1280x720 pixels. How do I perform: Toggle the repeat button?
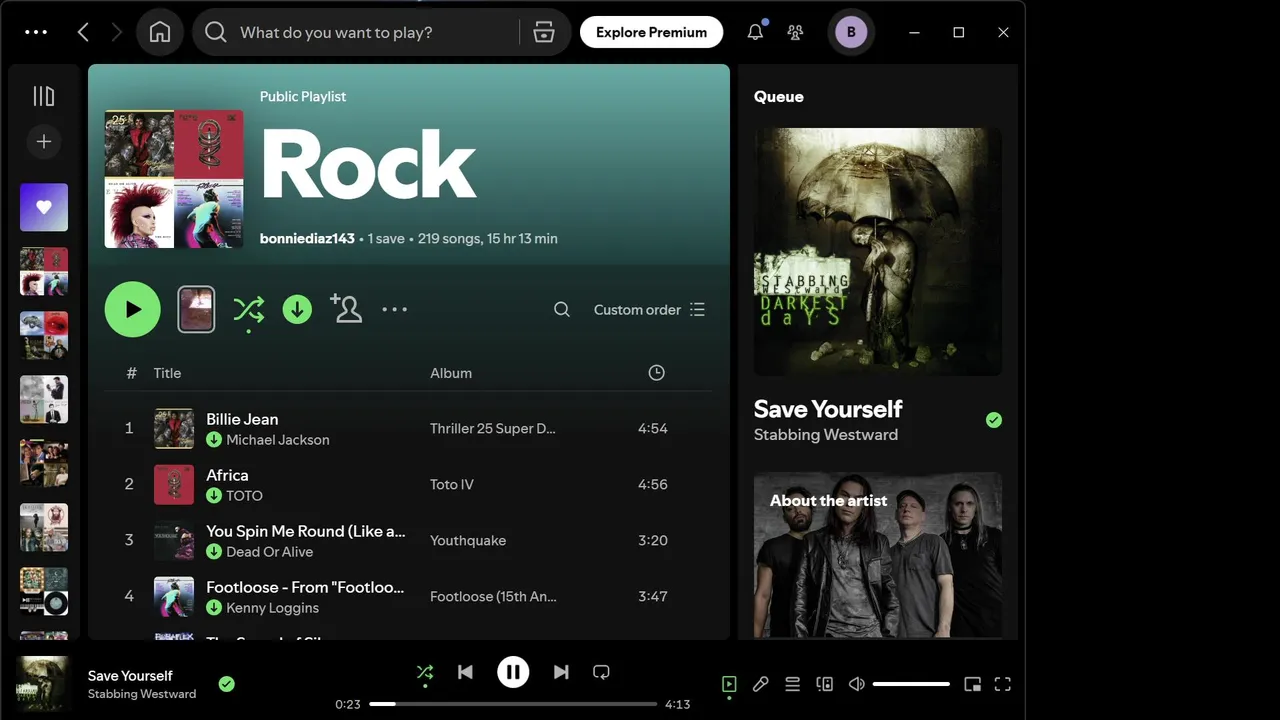tap(601, 672)
